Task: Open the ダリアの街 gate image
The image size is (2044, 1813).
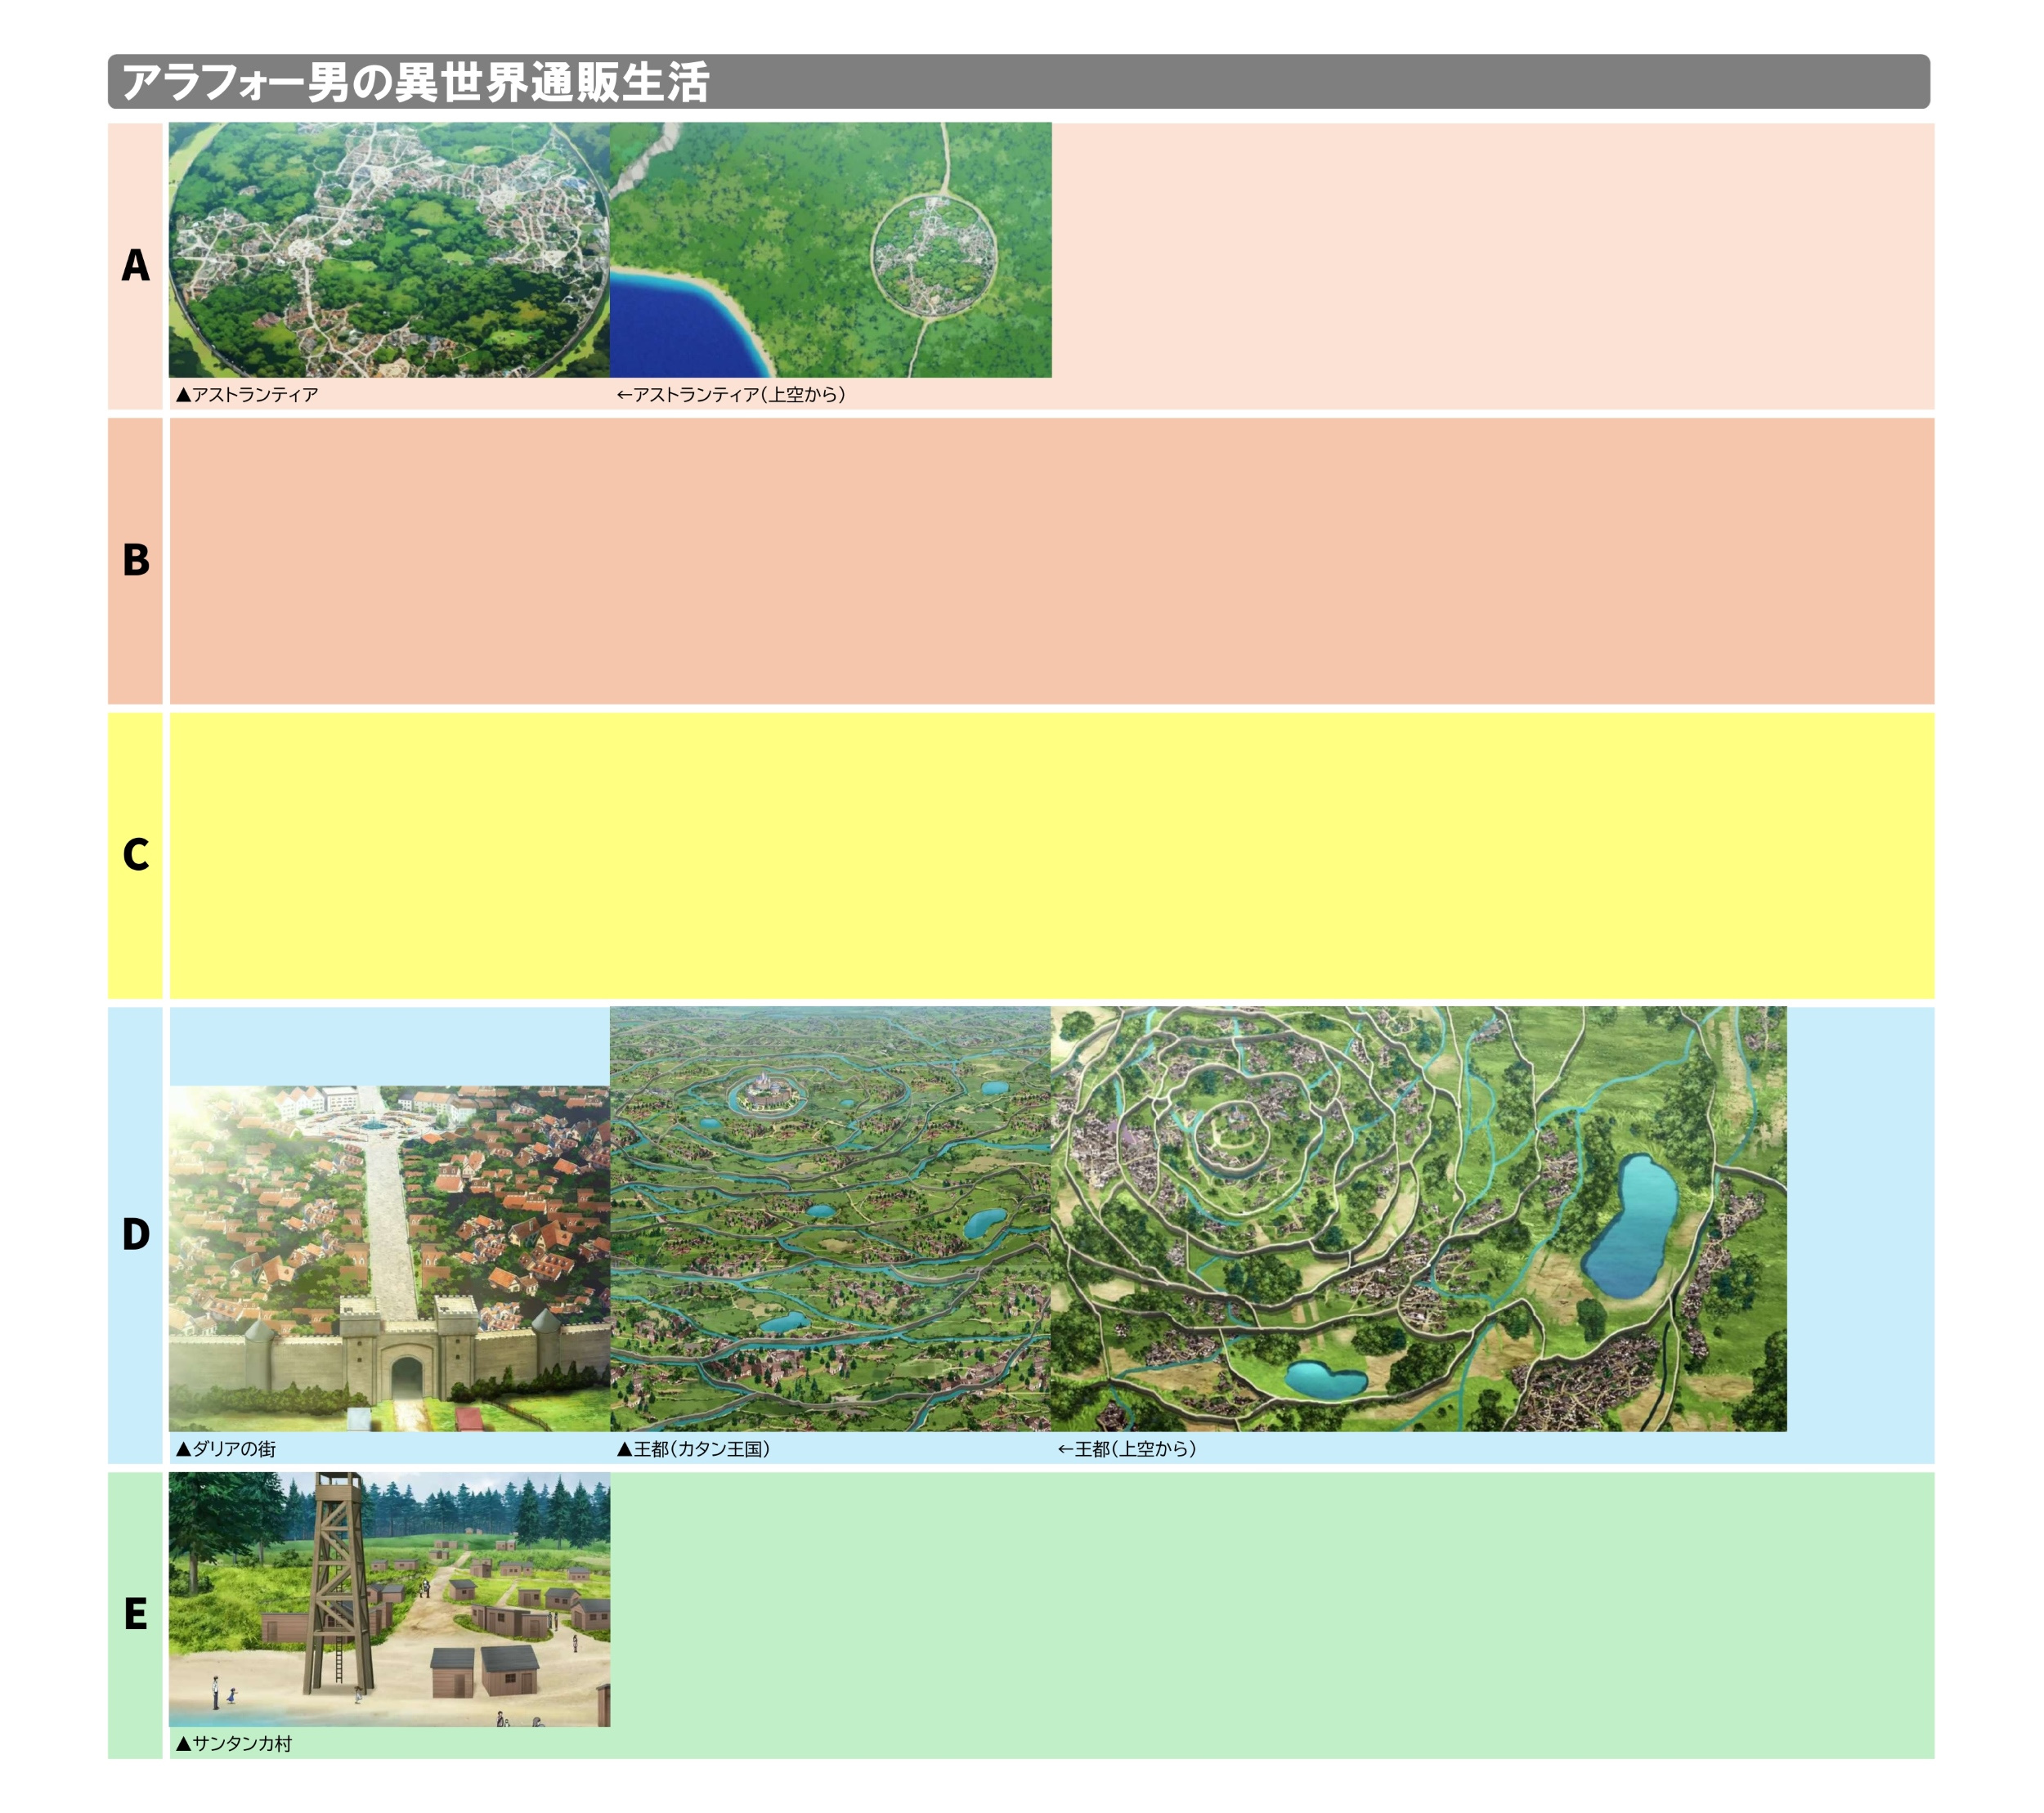Action: tap(389, 1259)
